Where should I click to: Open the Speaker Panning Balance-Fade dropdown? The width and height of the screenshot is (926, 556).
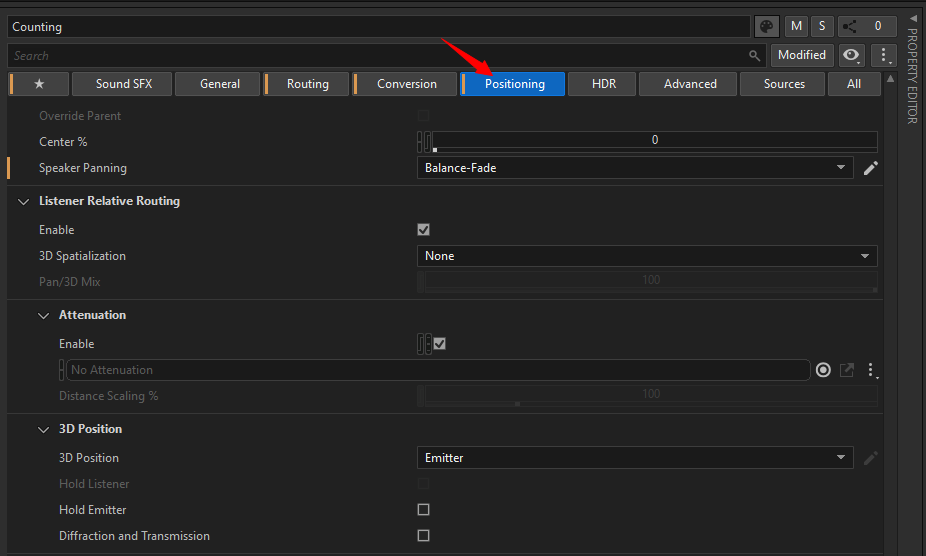(635, 168)
